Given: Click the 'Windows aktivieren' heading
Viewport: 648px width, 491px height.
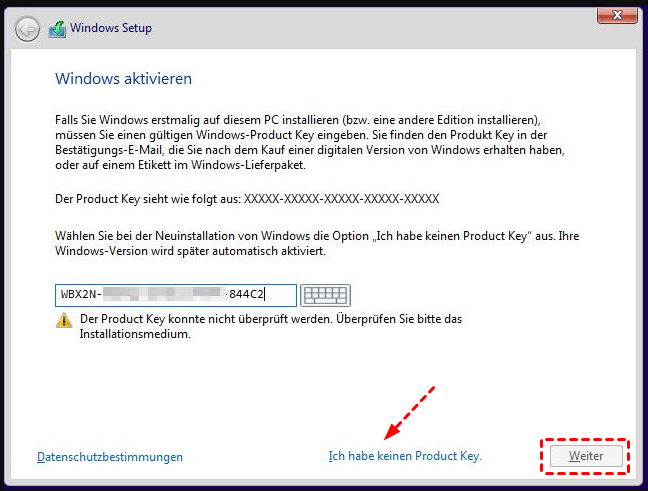Looking at the screenshot, I should coord(124,79).
